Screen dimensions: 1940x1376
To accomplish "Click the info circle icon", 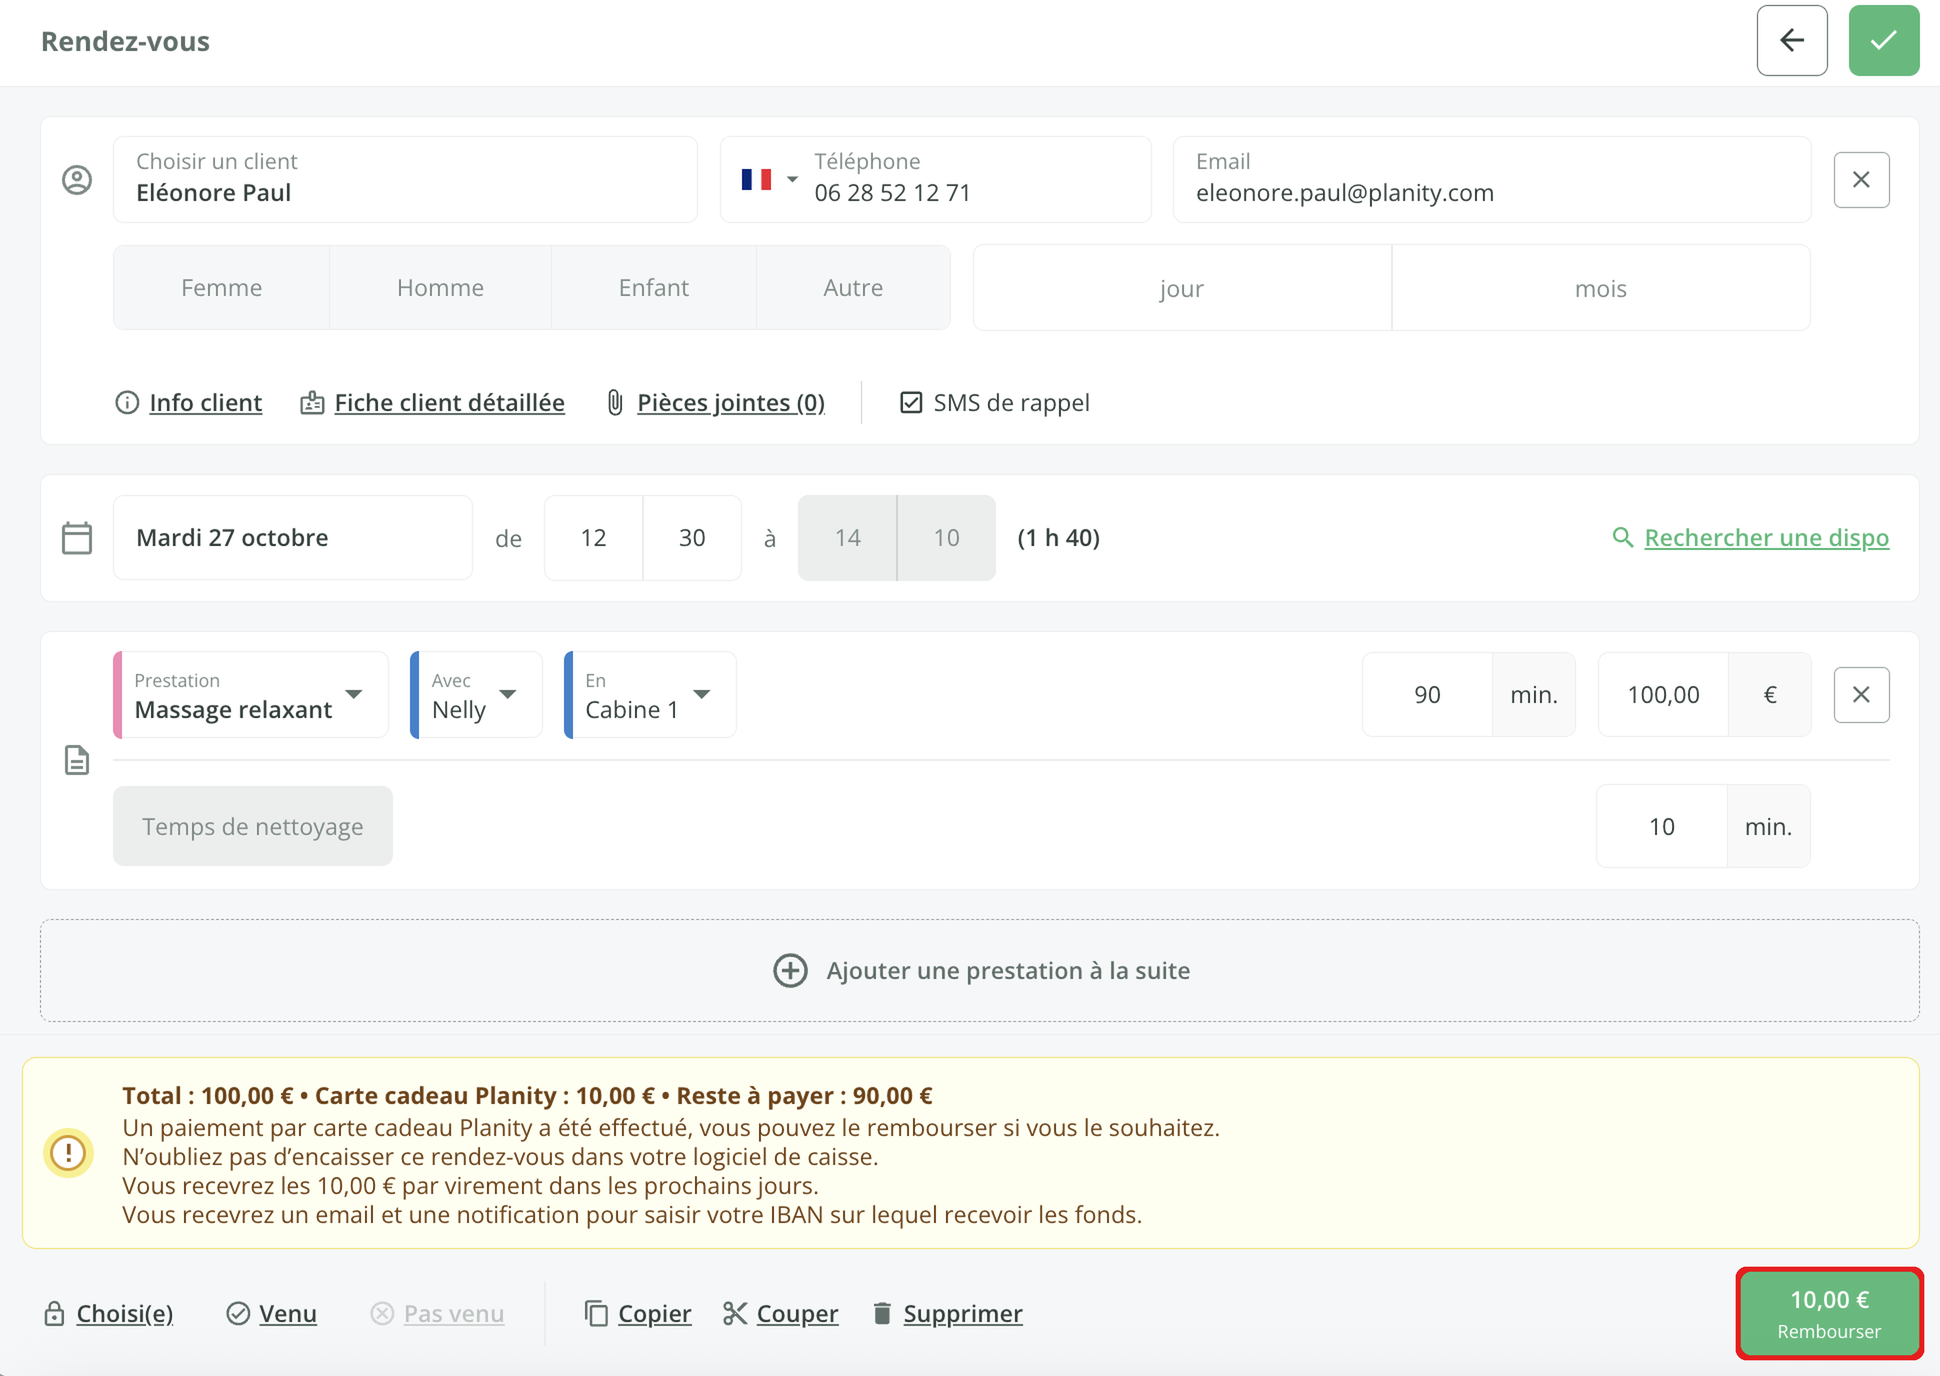I will click(x=127, y=402).
